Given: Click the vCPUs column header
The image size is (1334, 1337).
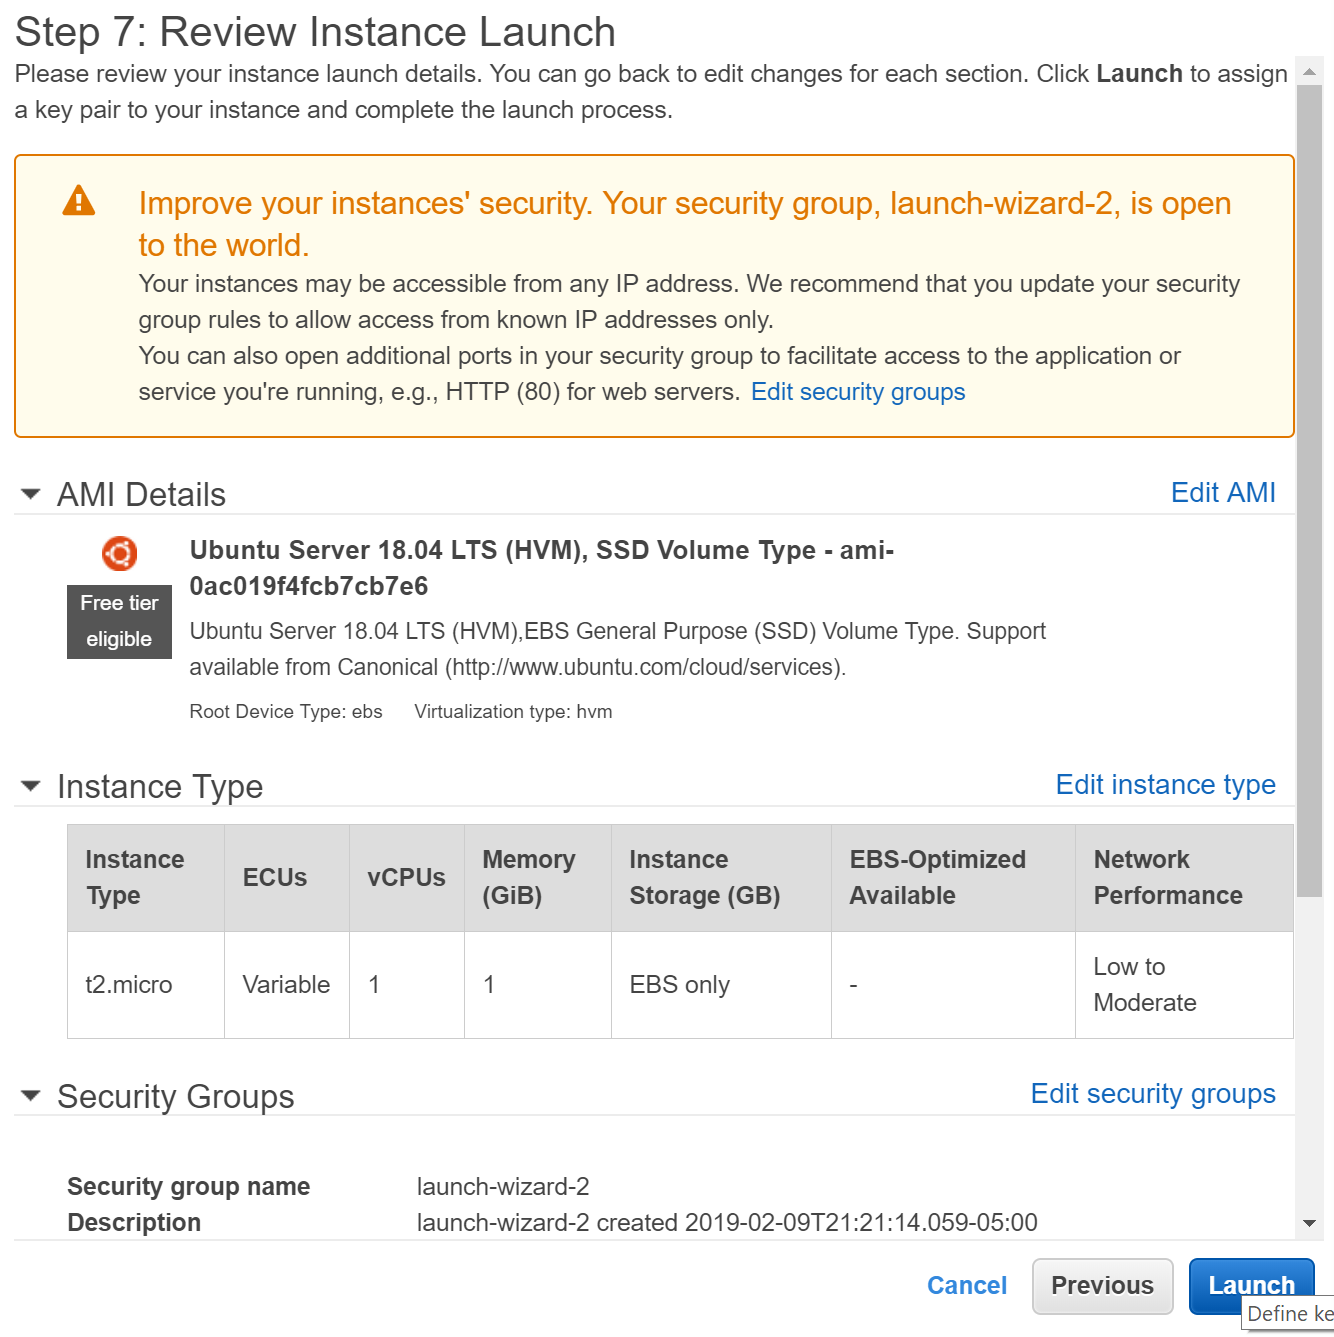Looking at the screenshot, I should click(x=407, y=878).
